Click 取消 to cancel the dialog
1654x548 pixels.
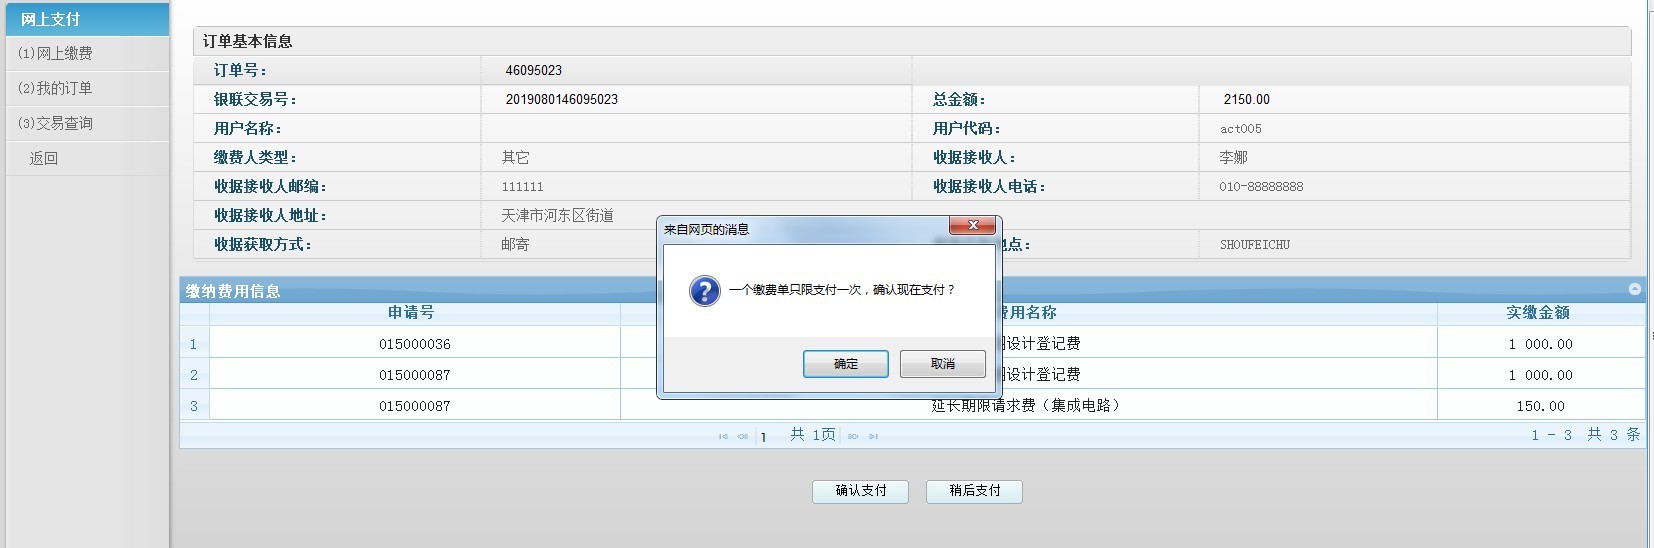coord(942,364)
